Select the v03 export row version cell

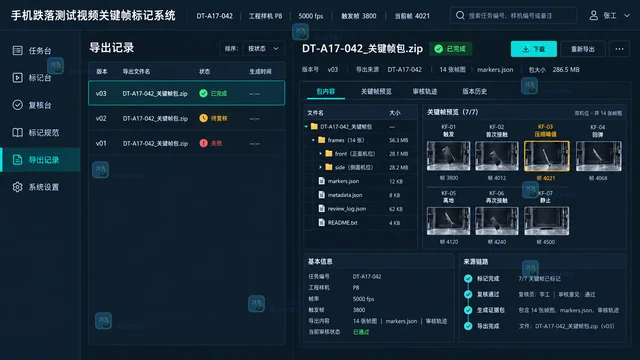coord(101,93)
